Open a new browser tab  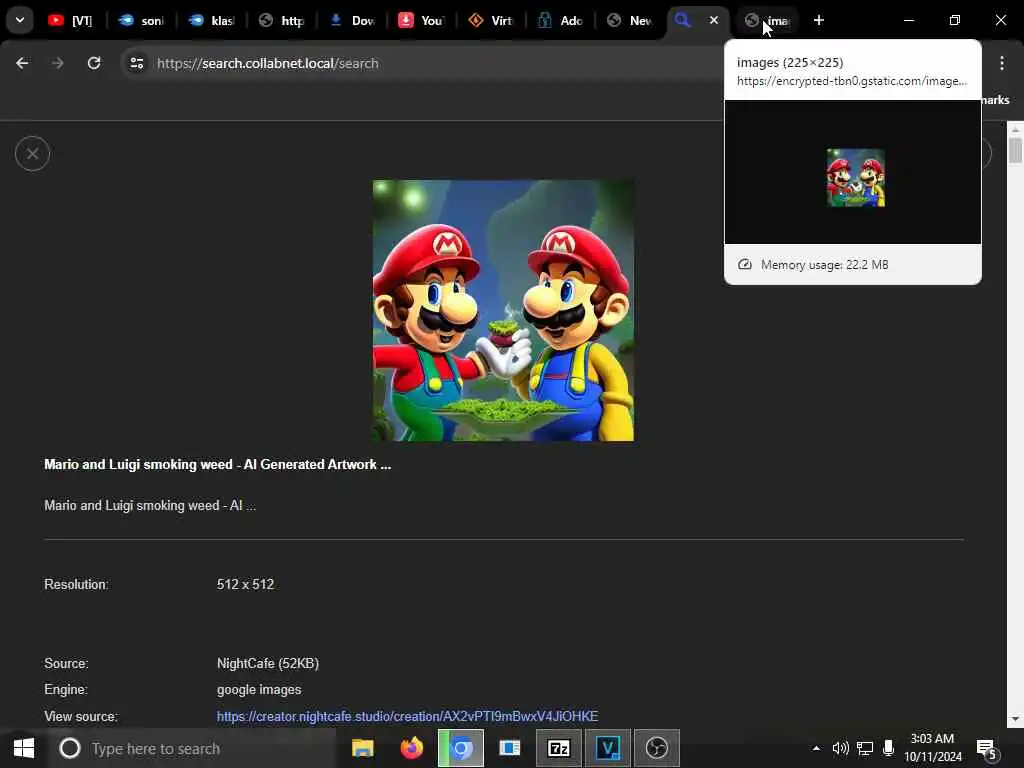(x=819, y=20)
